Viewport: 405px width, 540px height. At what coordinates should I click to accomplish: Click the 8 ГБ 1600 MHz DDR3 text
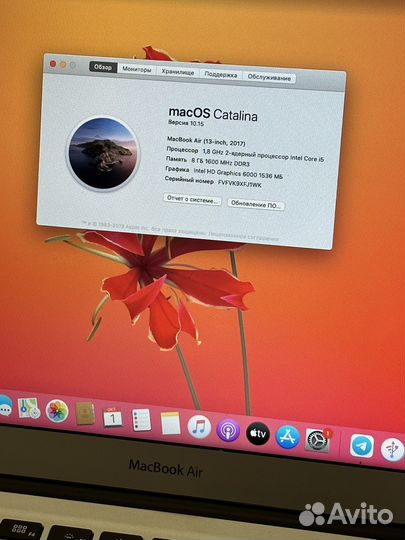coord(220,161)
